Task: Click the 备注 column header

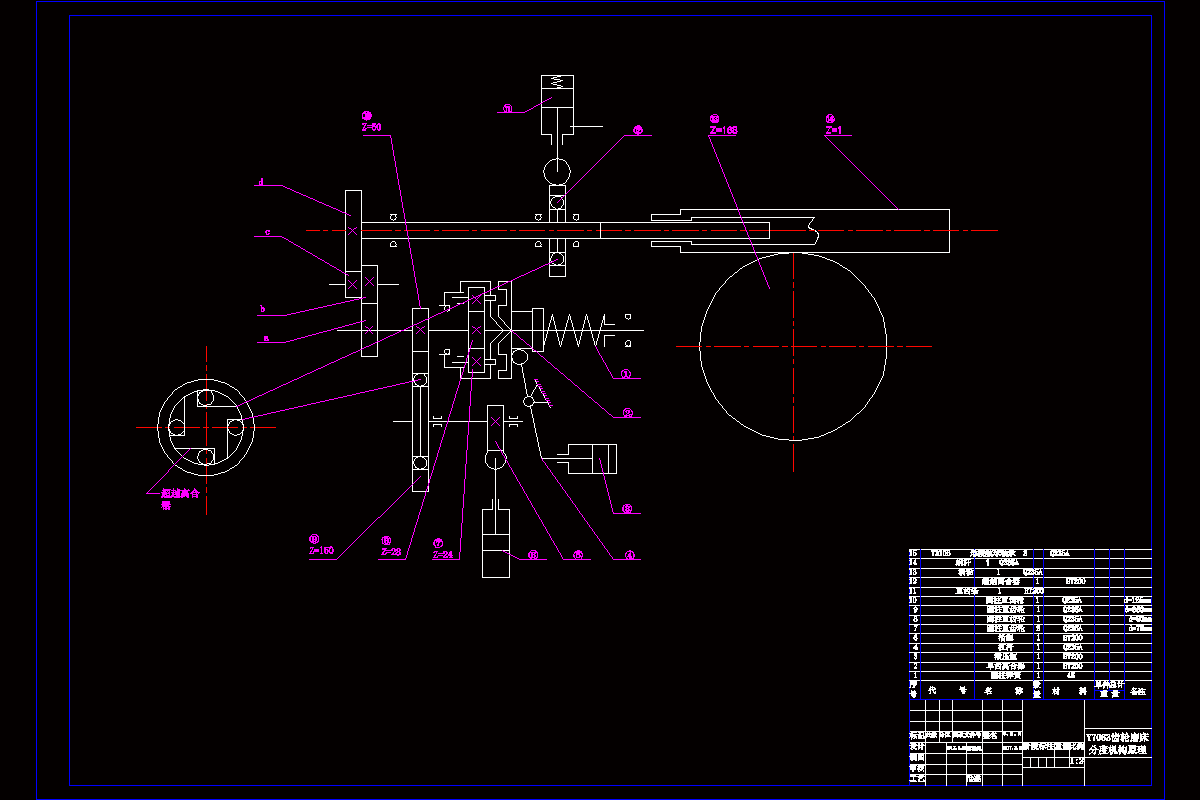Action: pyautogui.click(x=1140, y=691)
